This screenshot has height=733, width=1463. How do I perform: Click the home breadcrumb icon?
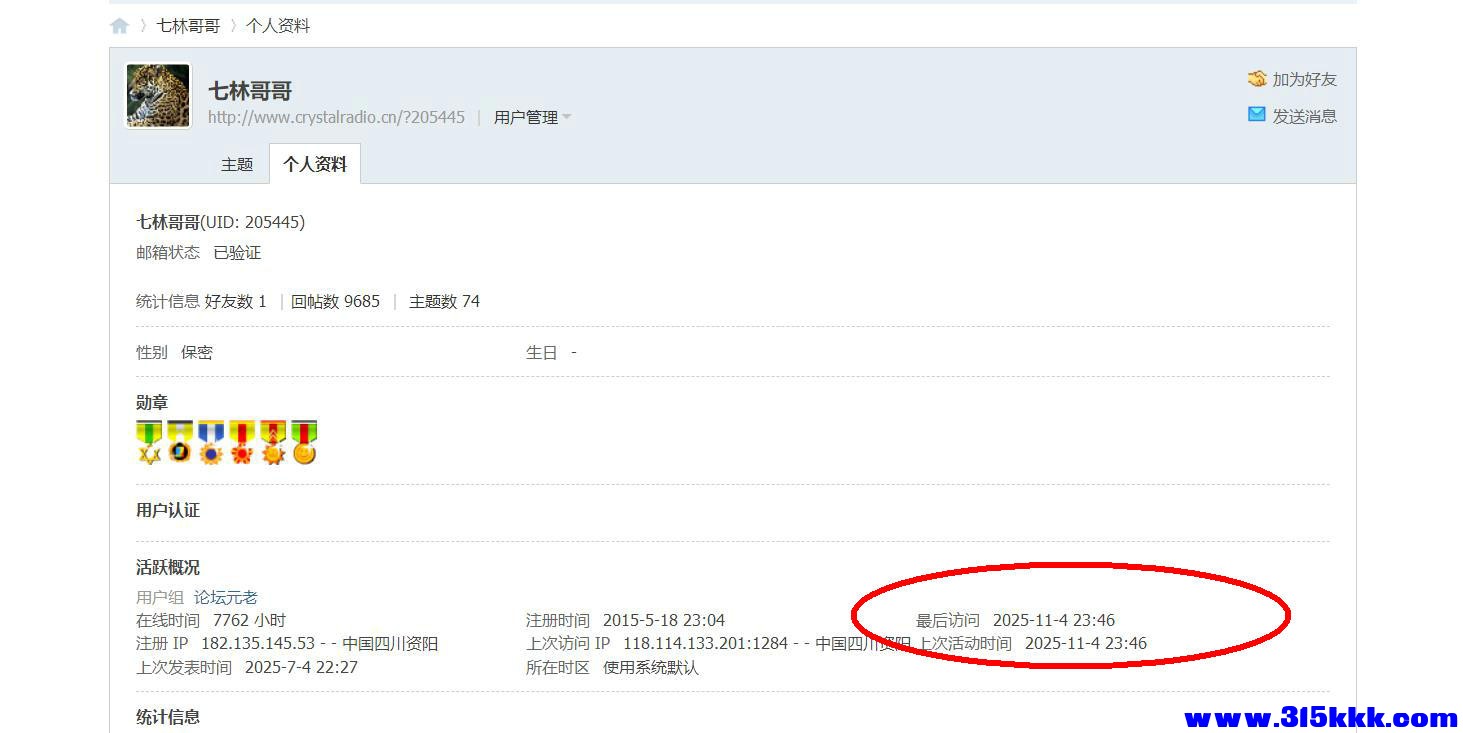[119, 25]
